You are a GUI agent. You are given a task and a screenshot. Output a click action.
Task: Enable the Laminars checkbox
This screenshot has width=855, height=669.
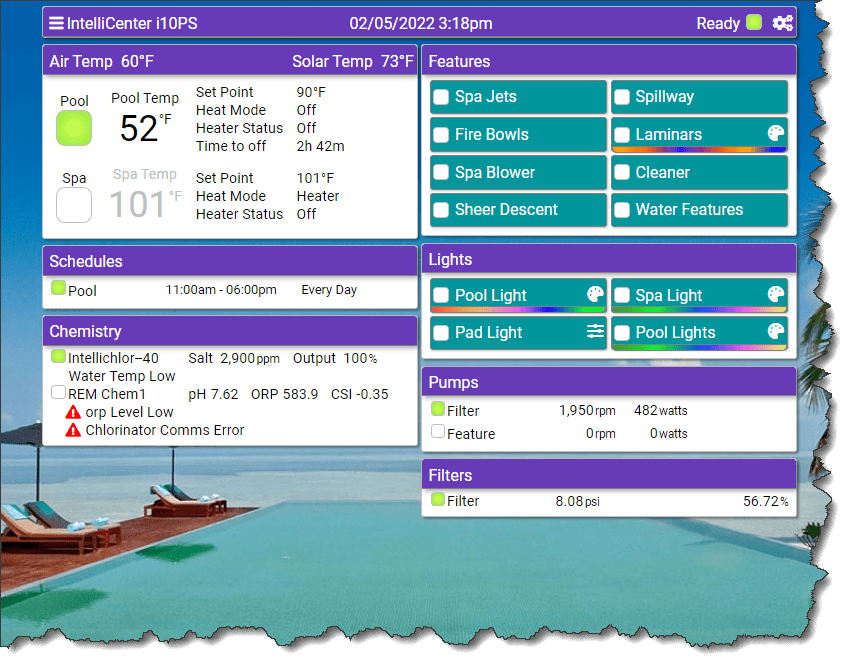pyautogui.click(x=622, y=135)
